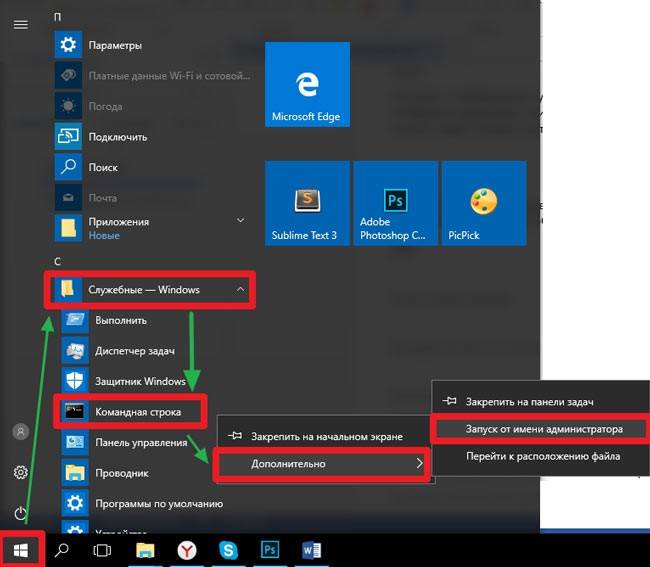The image size is (650, 567).
Task: Select Командная строка command prompt
Action: tap(130, 412)
